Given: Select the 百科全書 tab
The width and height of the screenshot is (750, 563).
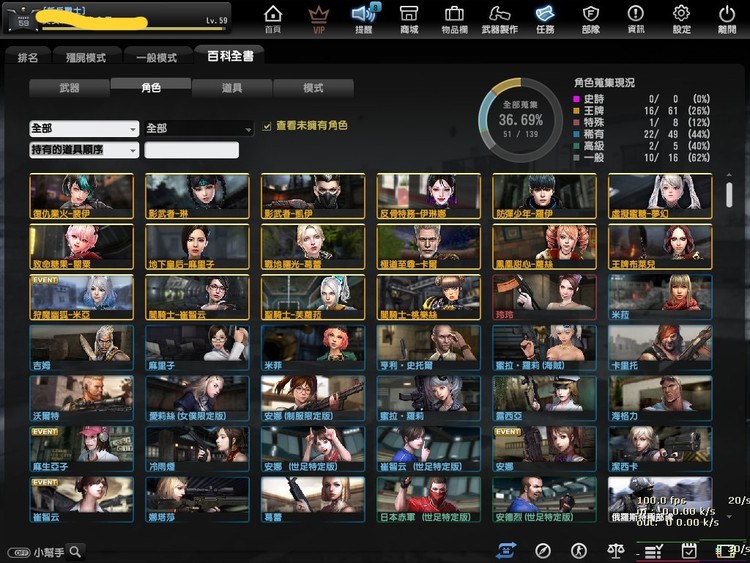Looking at the screenshot, I should point(230,56).
